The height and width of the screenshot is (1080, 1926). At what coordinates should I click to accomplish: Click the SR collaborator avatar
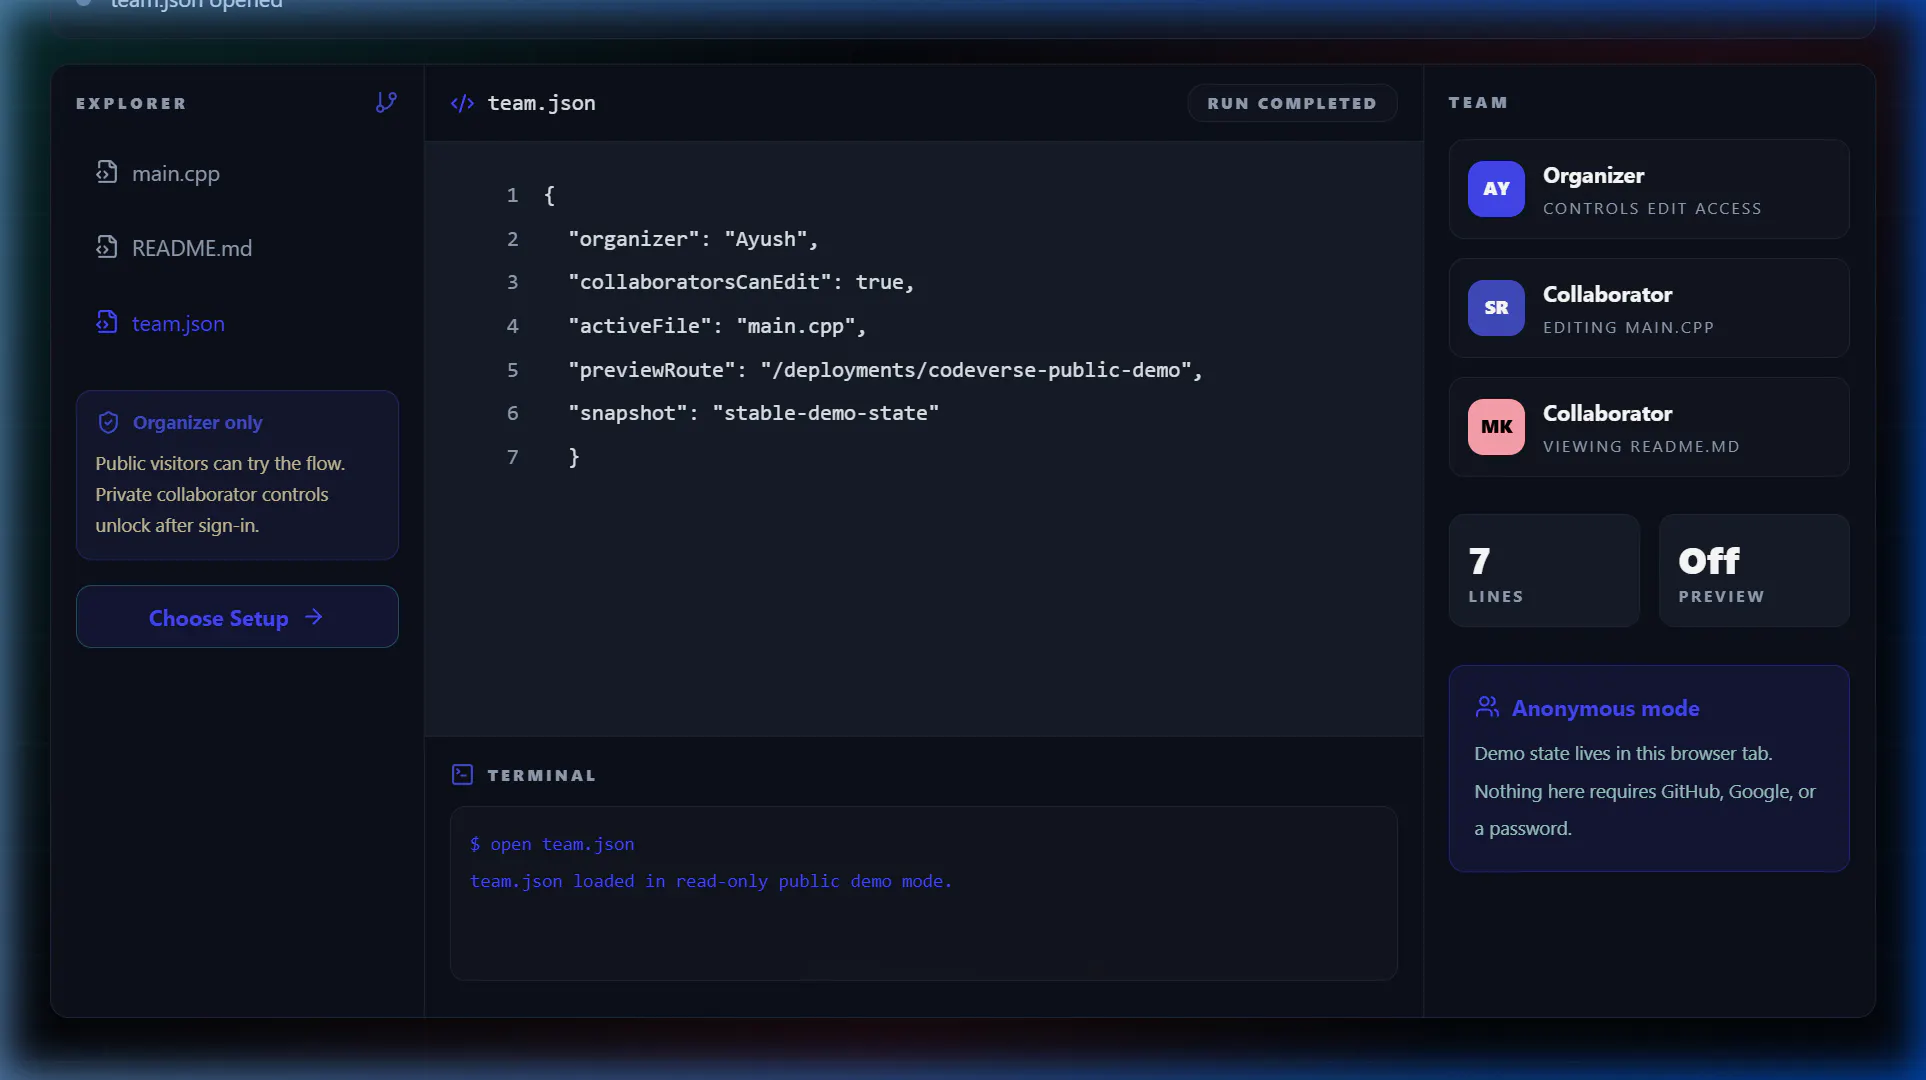pyautogui.click(x=1496, y=308)
